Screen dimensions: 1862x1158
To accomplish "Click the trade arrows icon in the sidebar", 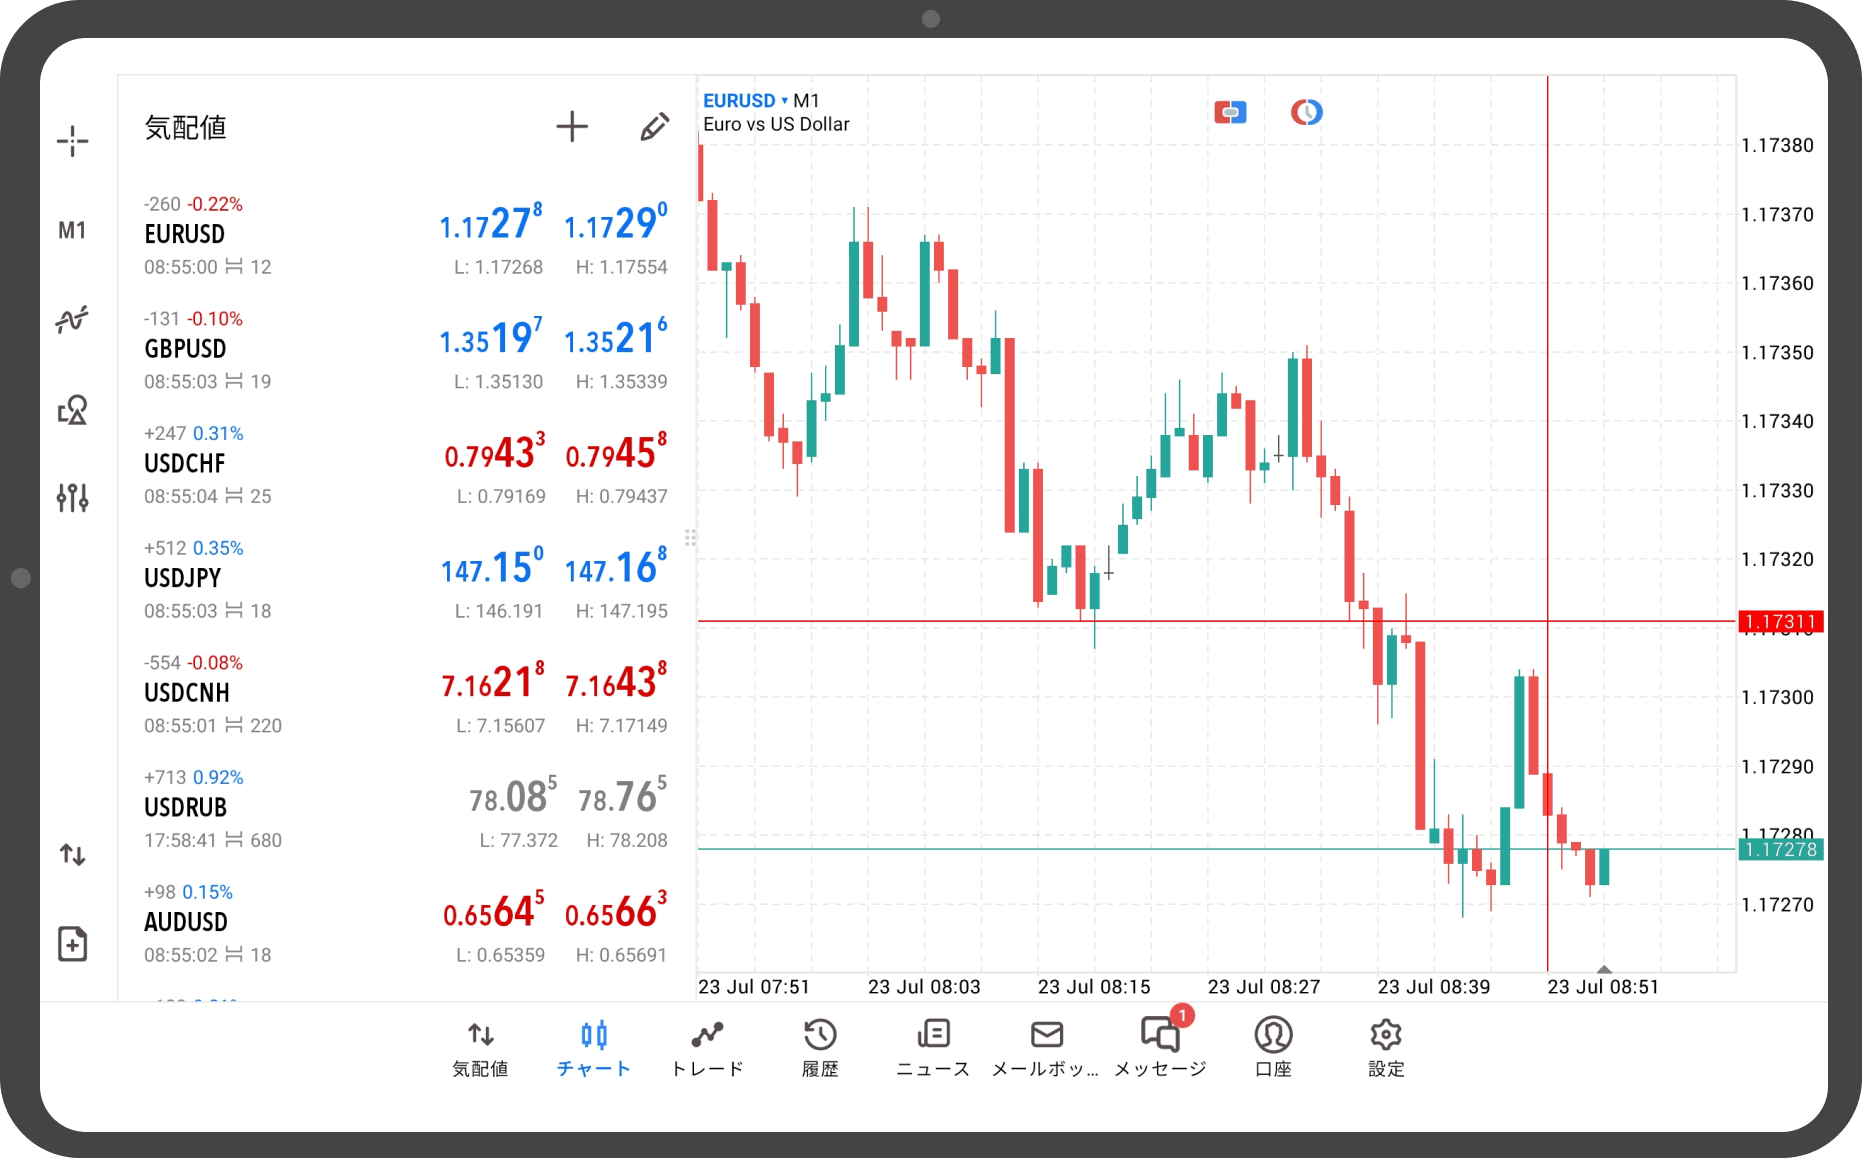I will click(x=72, y=855).
